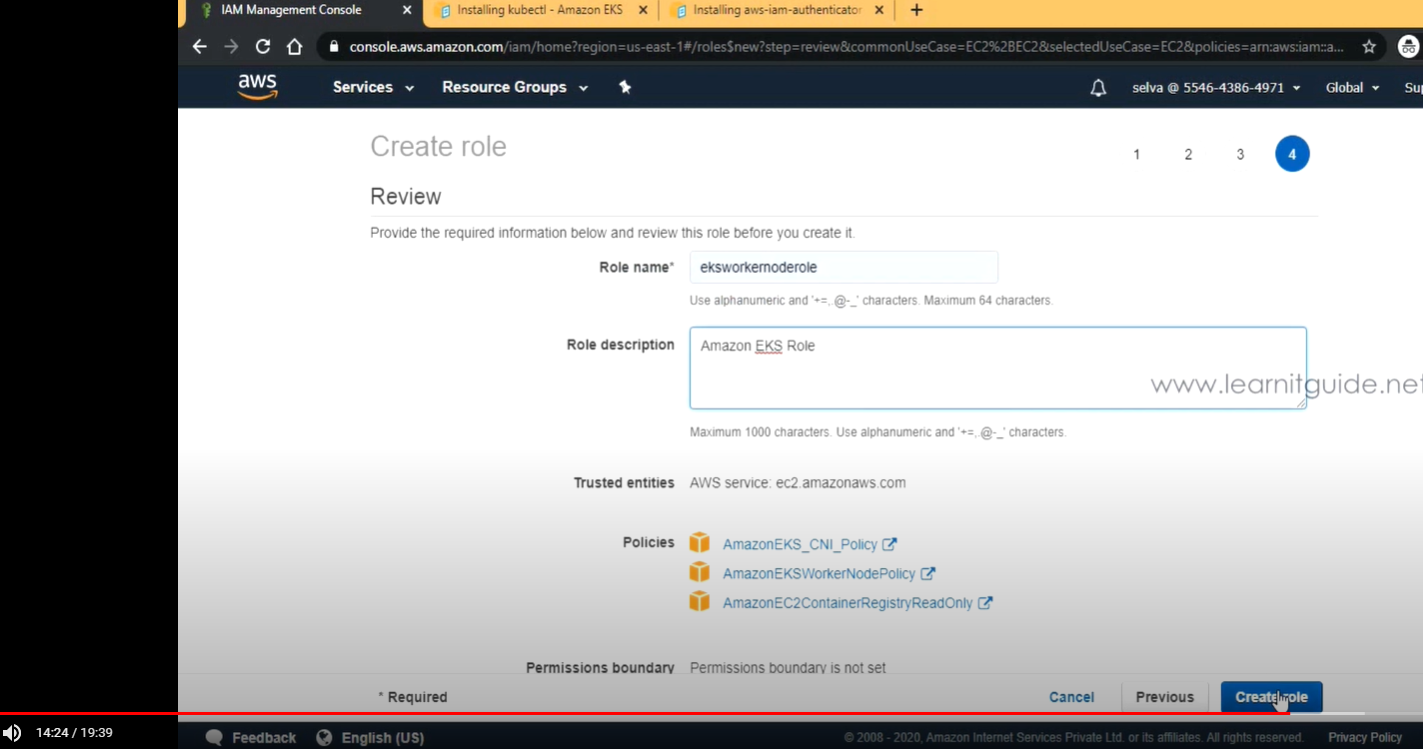Screen dimensions: 1423x749
Task: Switch to Installing kubectl - Amazon EKS tab
Action: click(x=541, y=11)
